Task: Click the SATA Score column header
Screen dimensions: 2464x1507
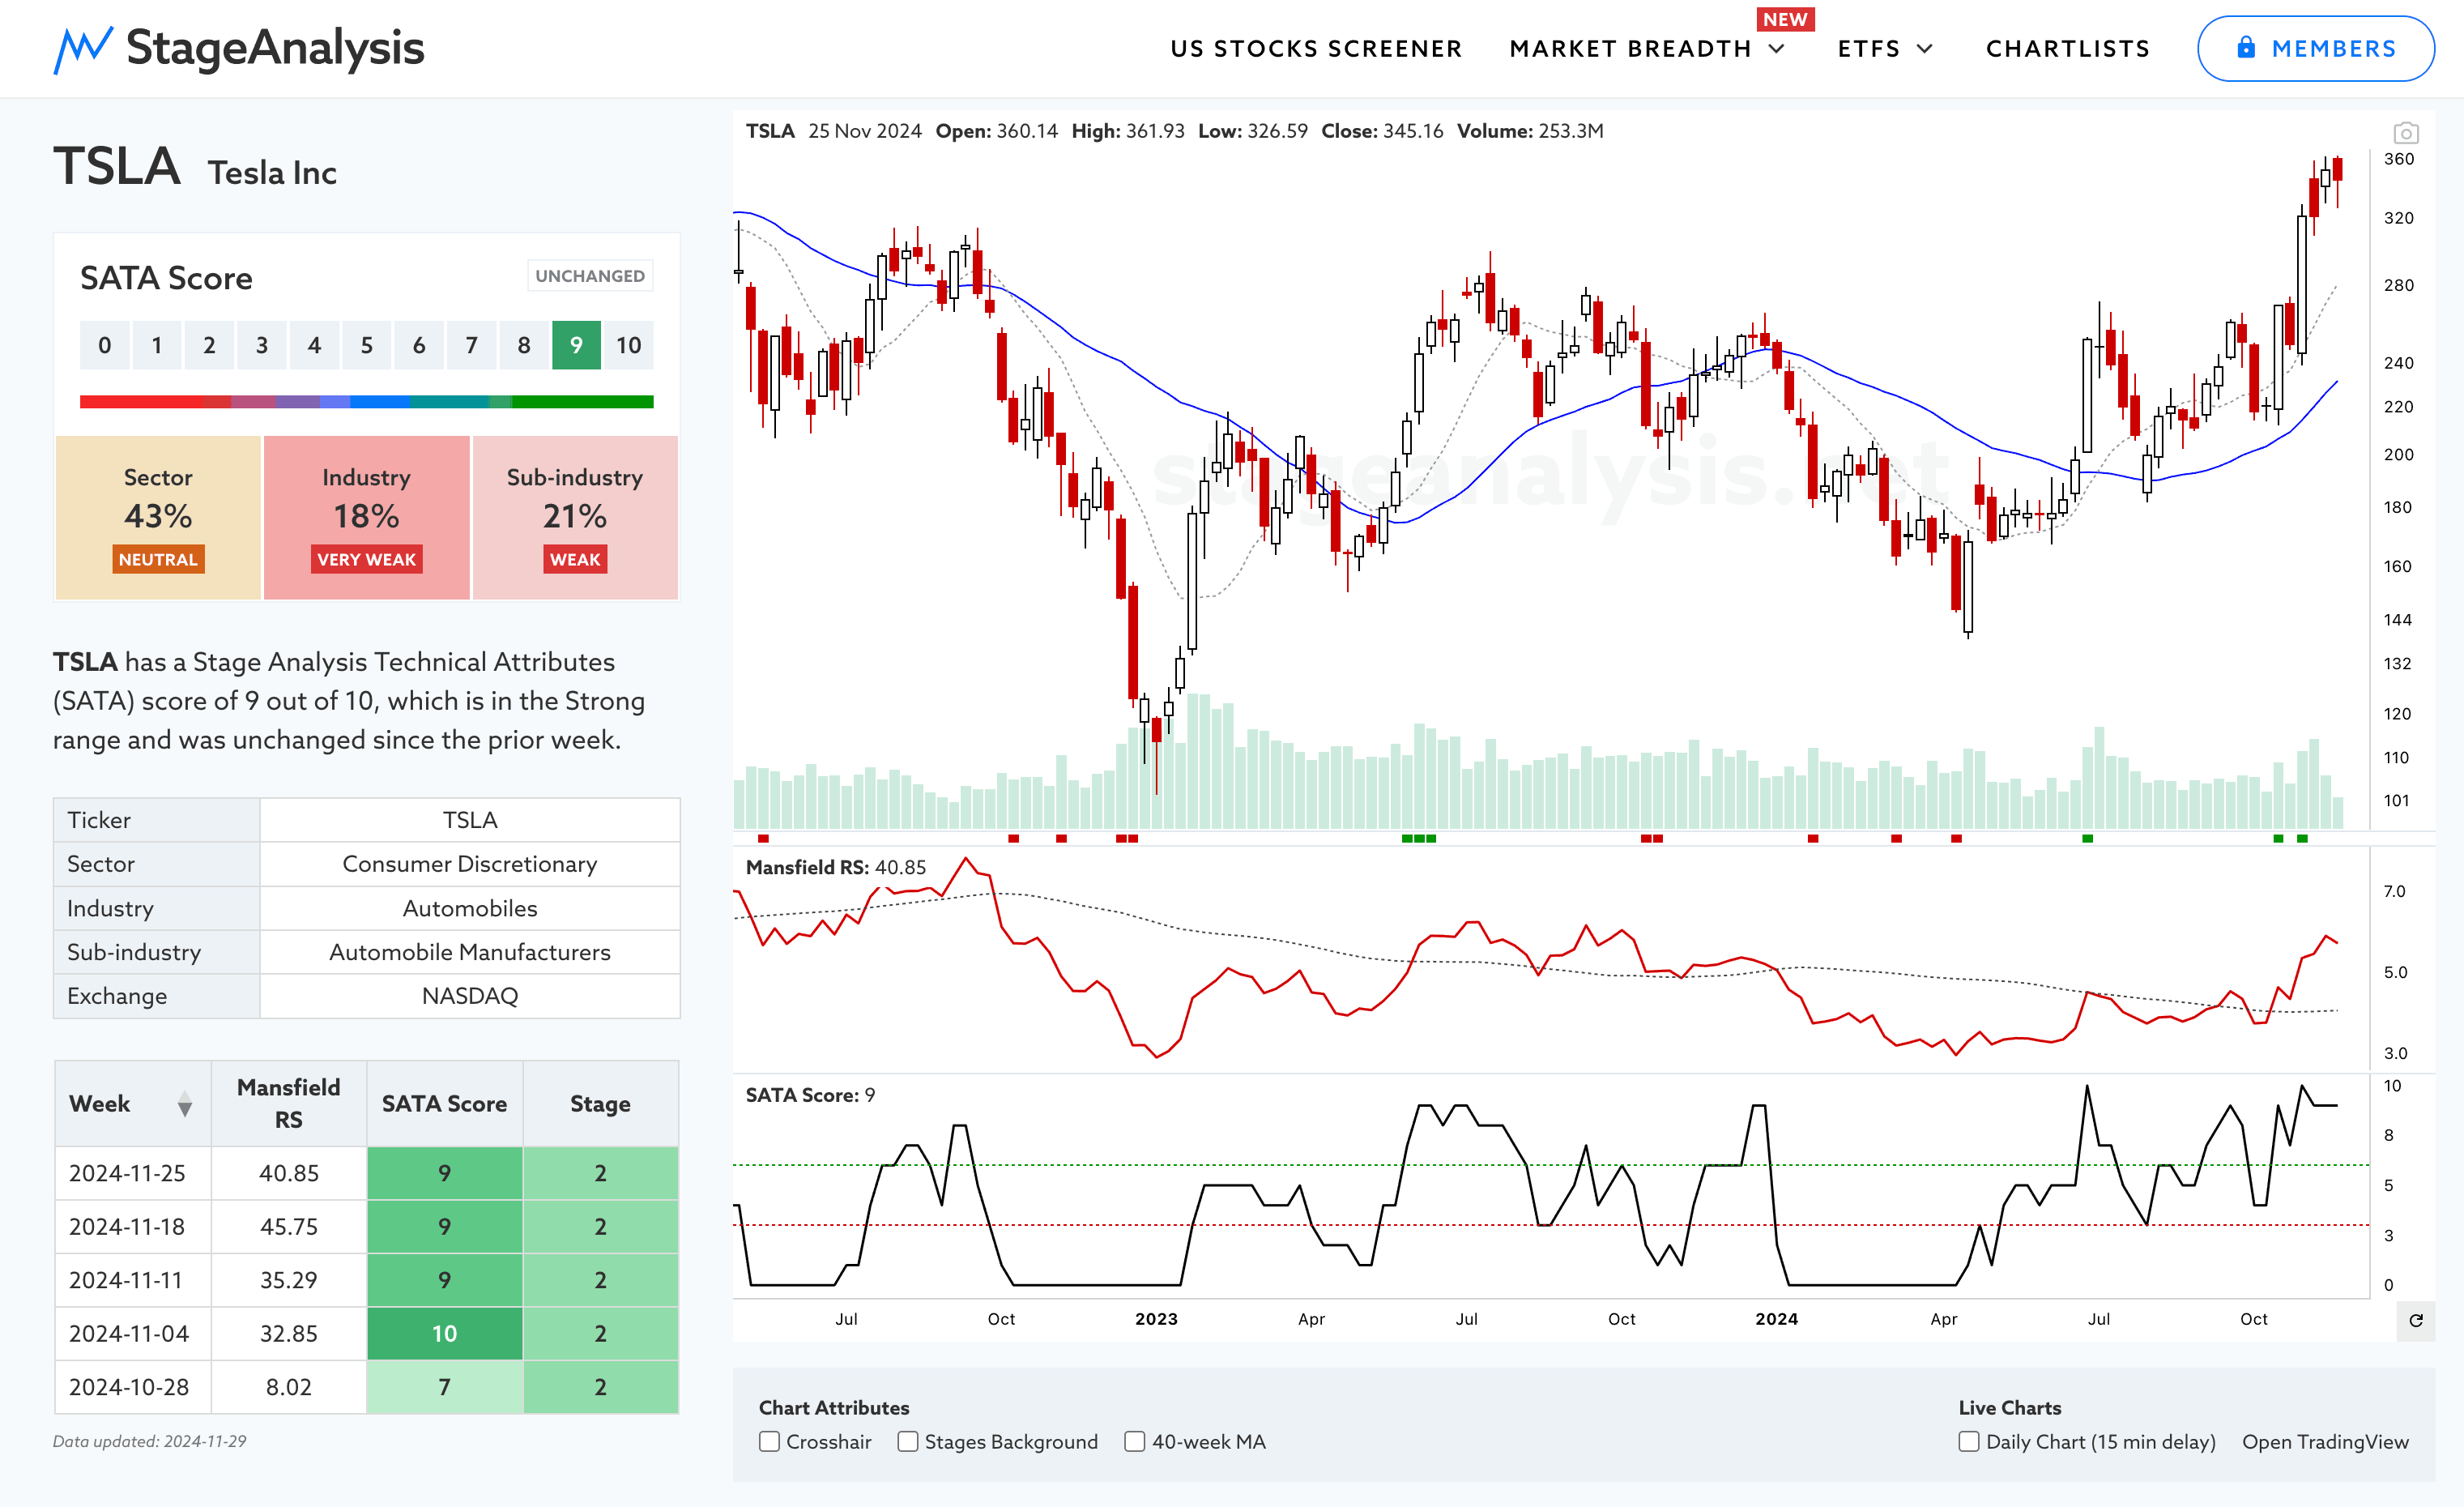Action: (x=444, y=1103)
